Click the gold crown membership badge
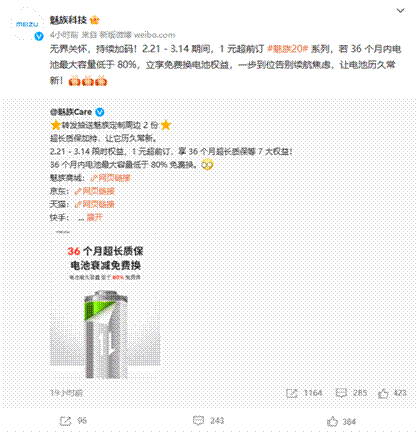 [94, 20]
